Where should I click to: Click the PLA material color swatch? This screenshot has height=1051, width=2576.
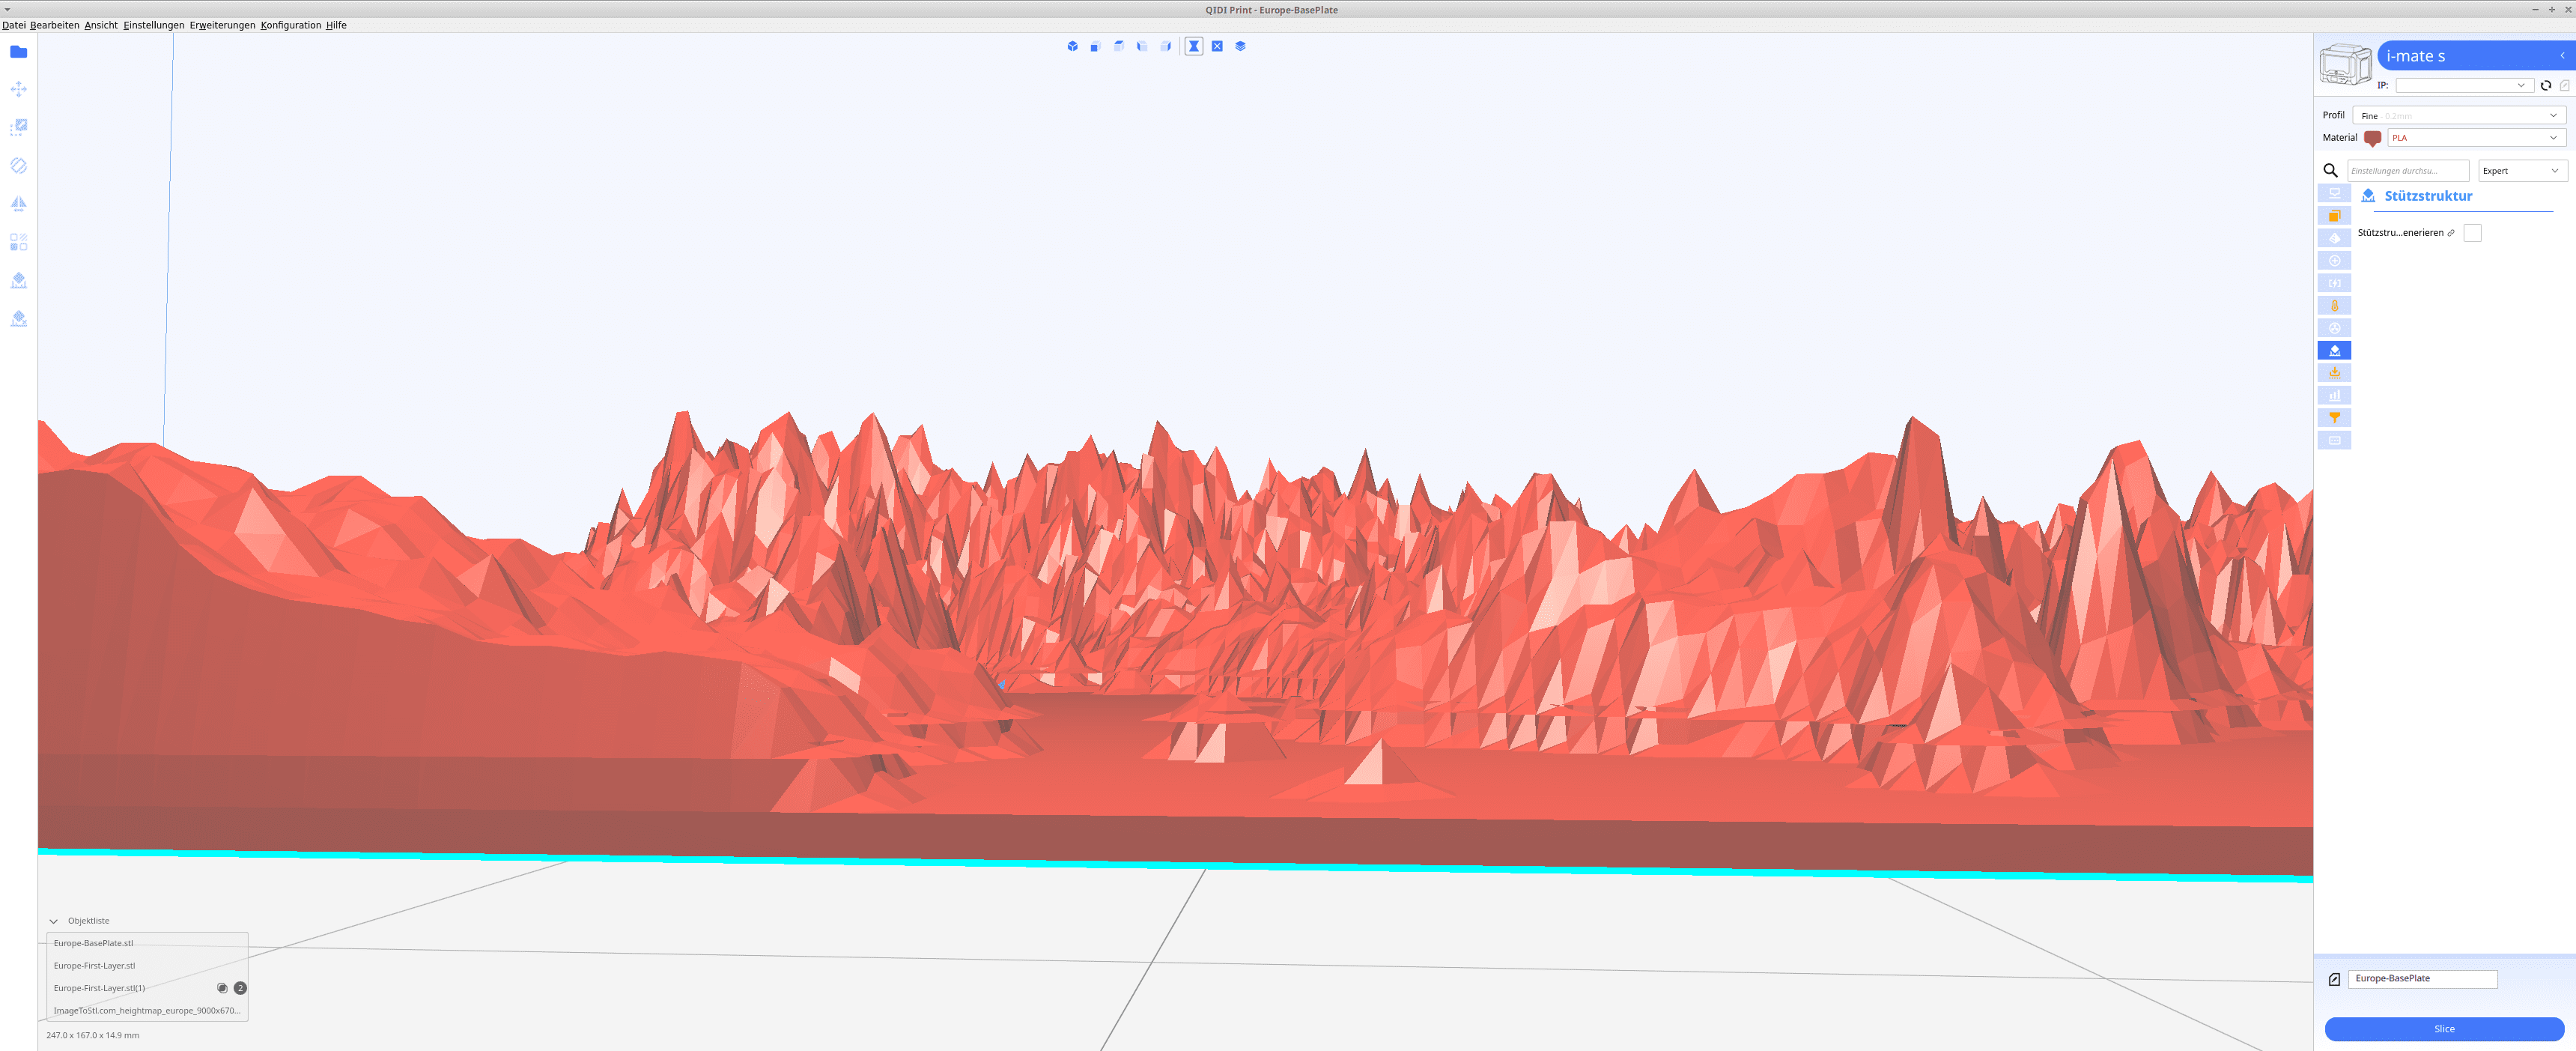click(x=2372, y=138)
